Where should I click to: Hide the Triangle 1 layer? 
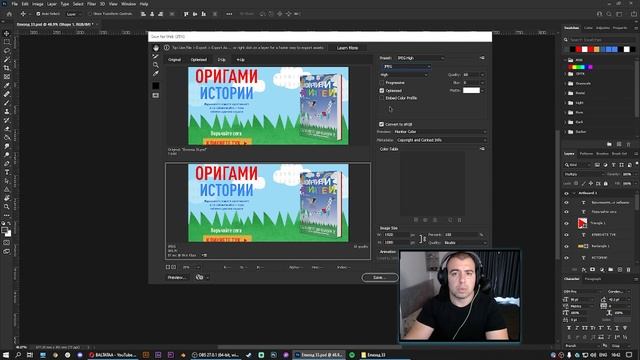(566, 223)
